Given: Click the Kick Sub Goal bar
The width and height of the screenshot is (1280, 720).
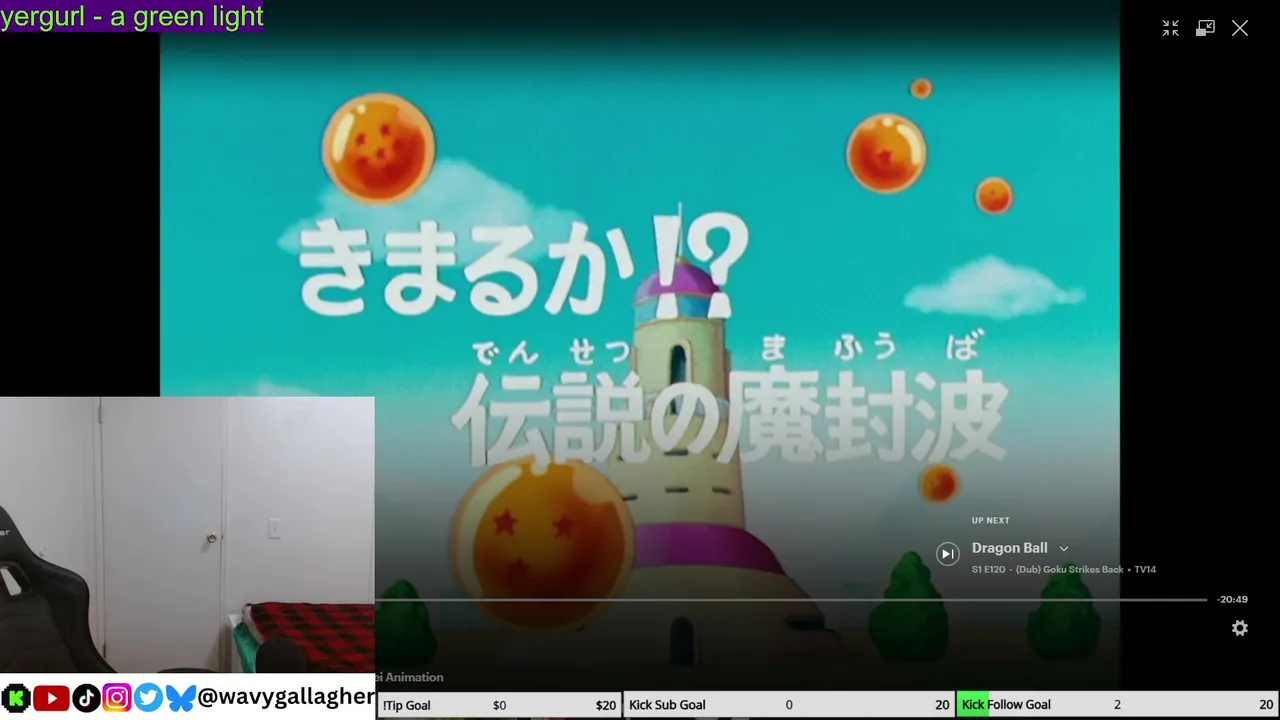Looking at the screenshot, I should pyautogui.click(x=789, y=705).
